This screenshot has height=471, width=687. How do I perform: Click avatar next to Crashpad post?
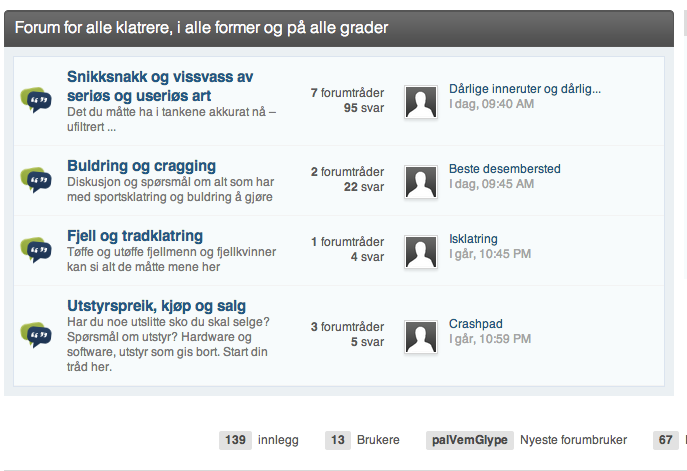tap(421, 336)
